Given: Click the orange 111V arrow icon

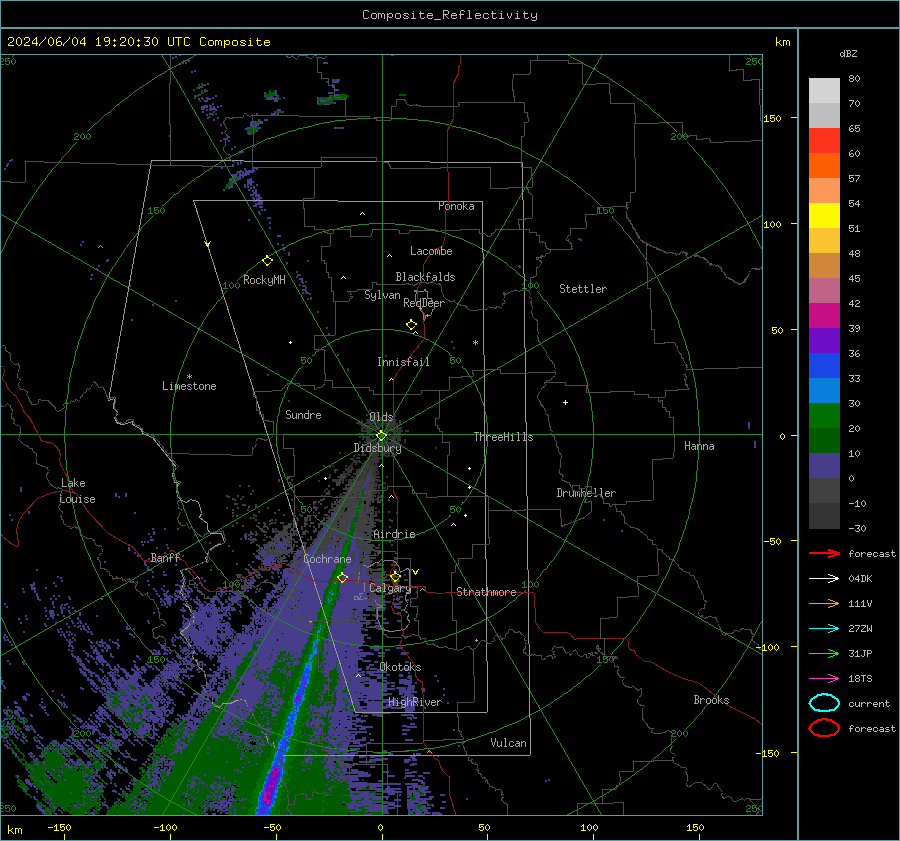Looking at the screenshot, I should (824, 603).
